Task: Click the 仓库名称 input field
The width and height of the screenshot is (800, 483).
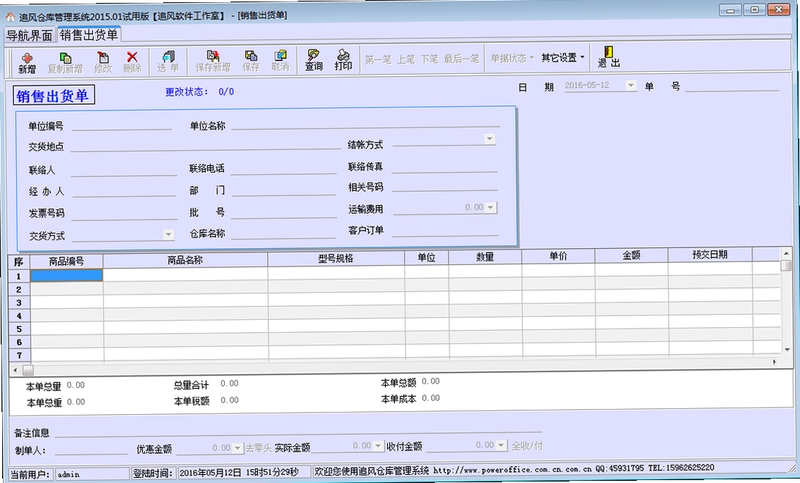Action: pyautogui.click(x=283, y=233)
